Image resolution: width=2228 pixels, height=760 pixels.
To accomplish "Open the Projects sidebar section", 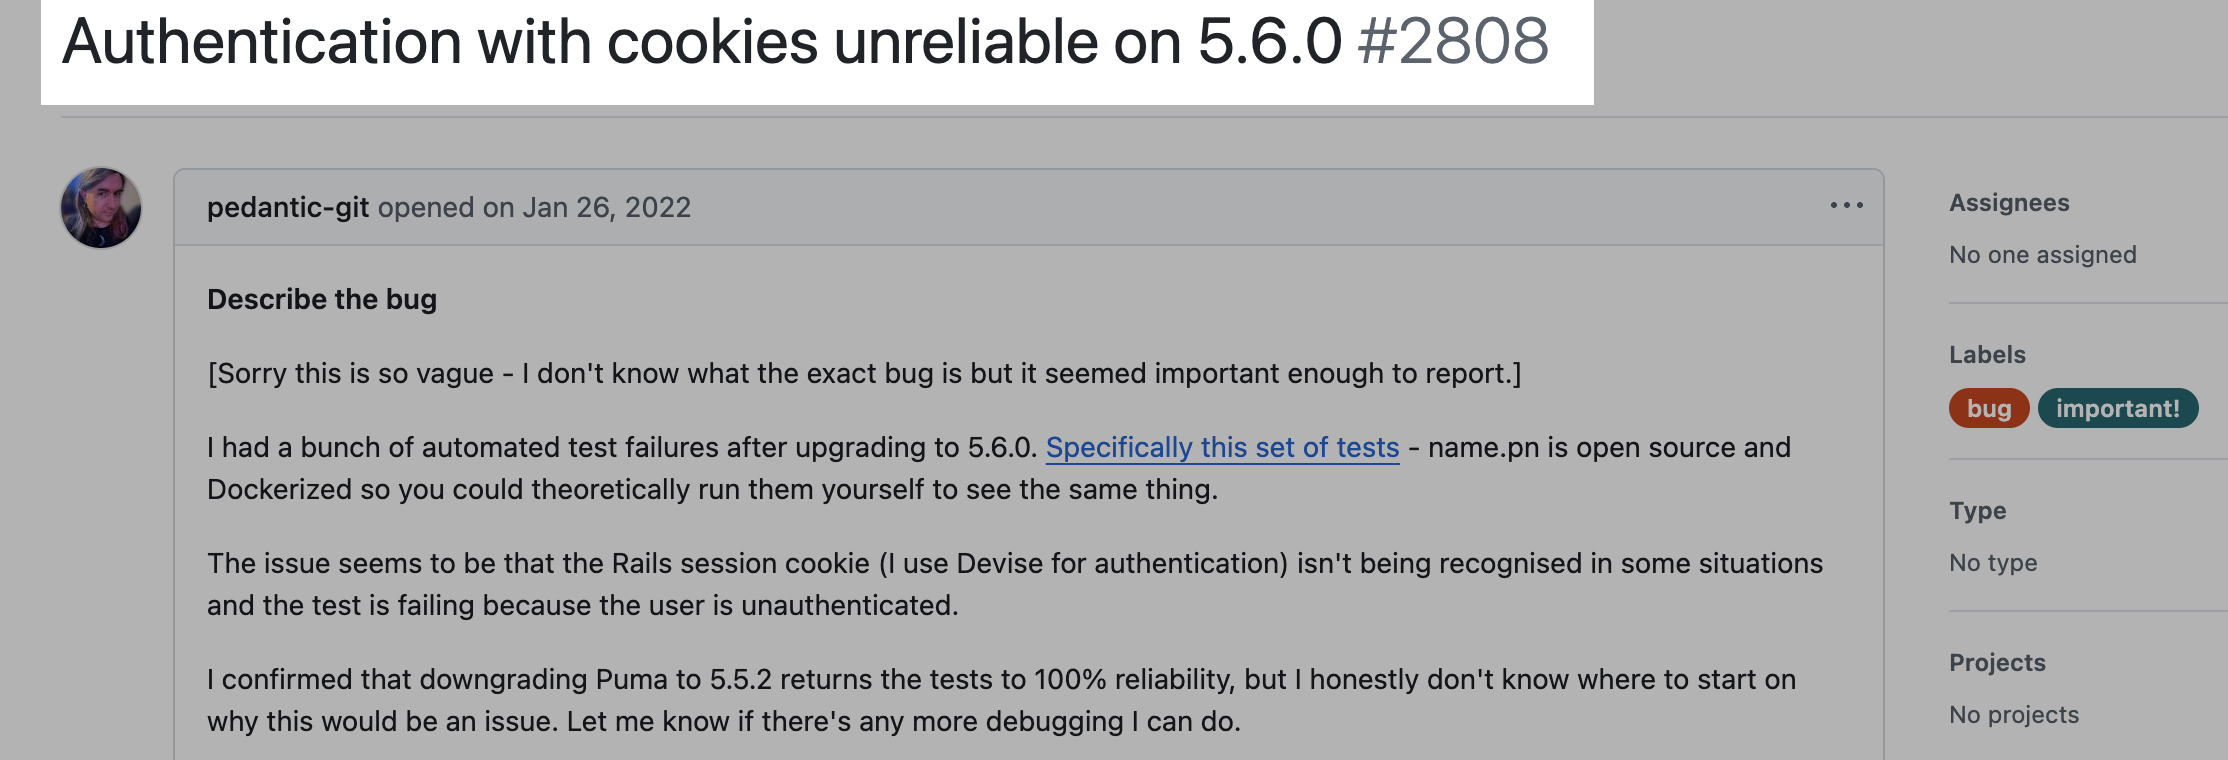I will click(x=1997, y=663).
